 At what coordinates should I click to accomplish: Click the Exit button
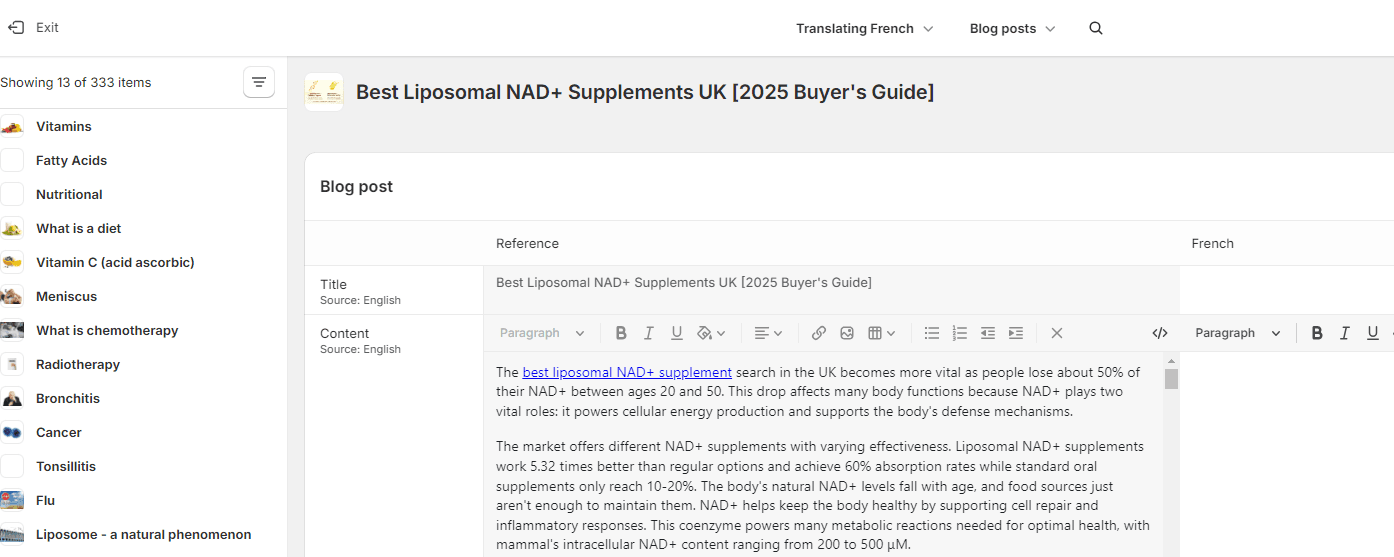coord(35,28)
